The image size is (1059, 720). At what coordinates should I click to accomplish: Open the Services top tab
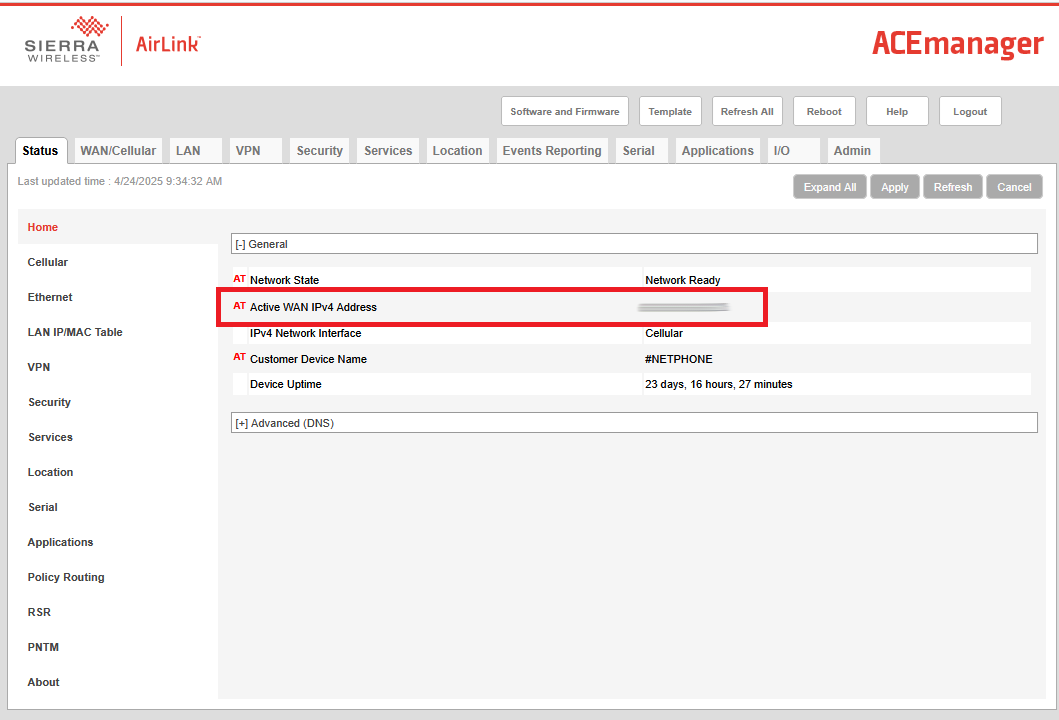pos(388,151)
